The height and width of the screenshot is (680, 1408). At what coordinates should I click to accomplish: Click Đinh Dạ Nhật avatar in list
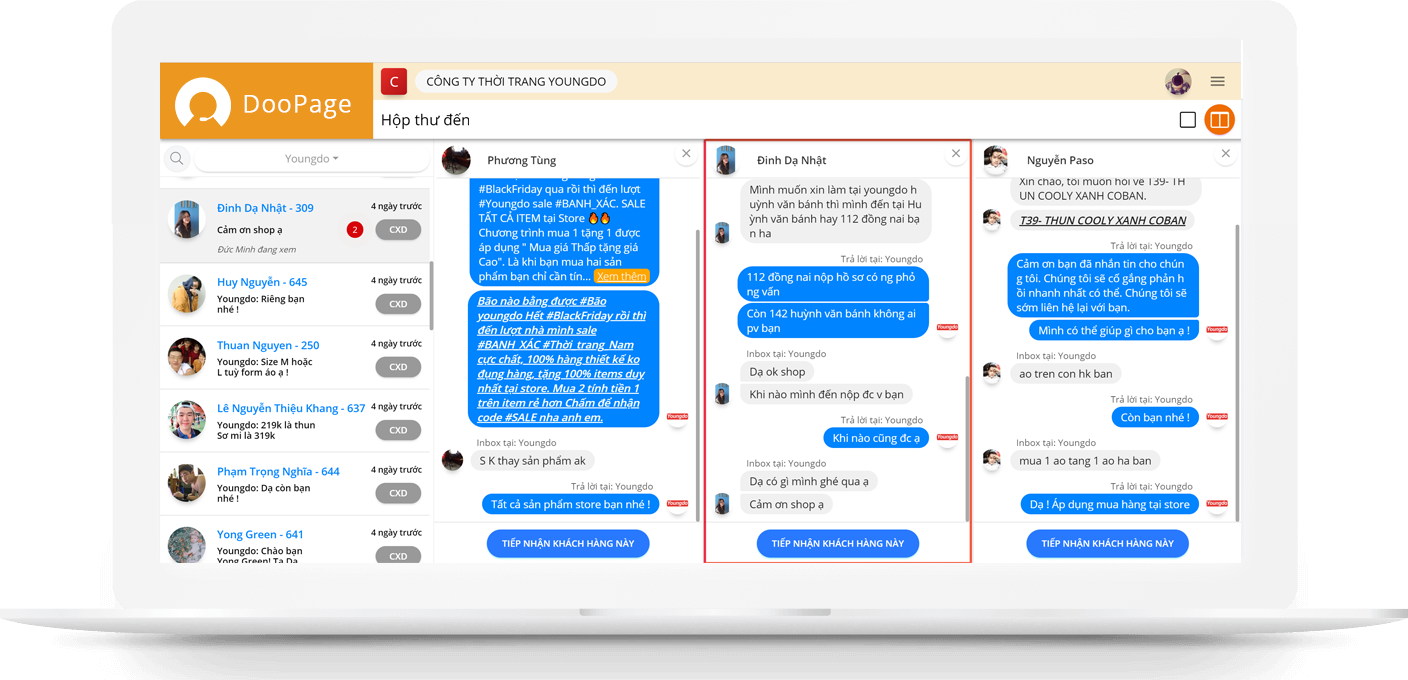coord(187,219)
